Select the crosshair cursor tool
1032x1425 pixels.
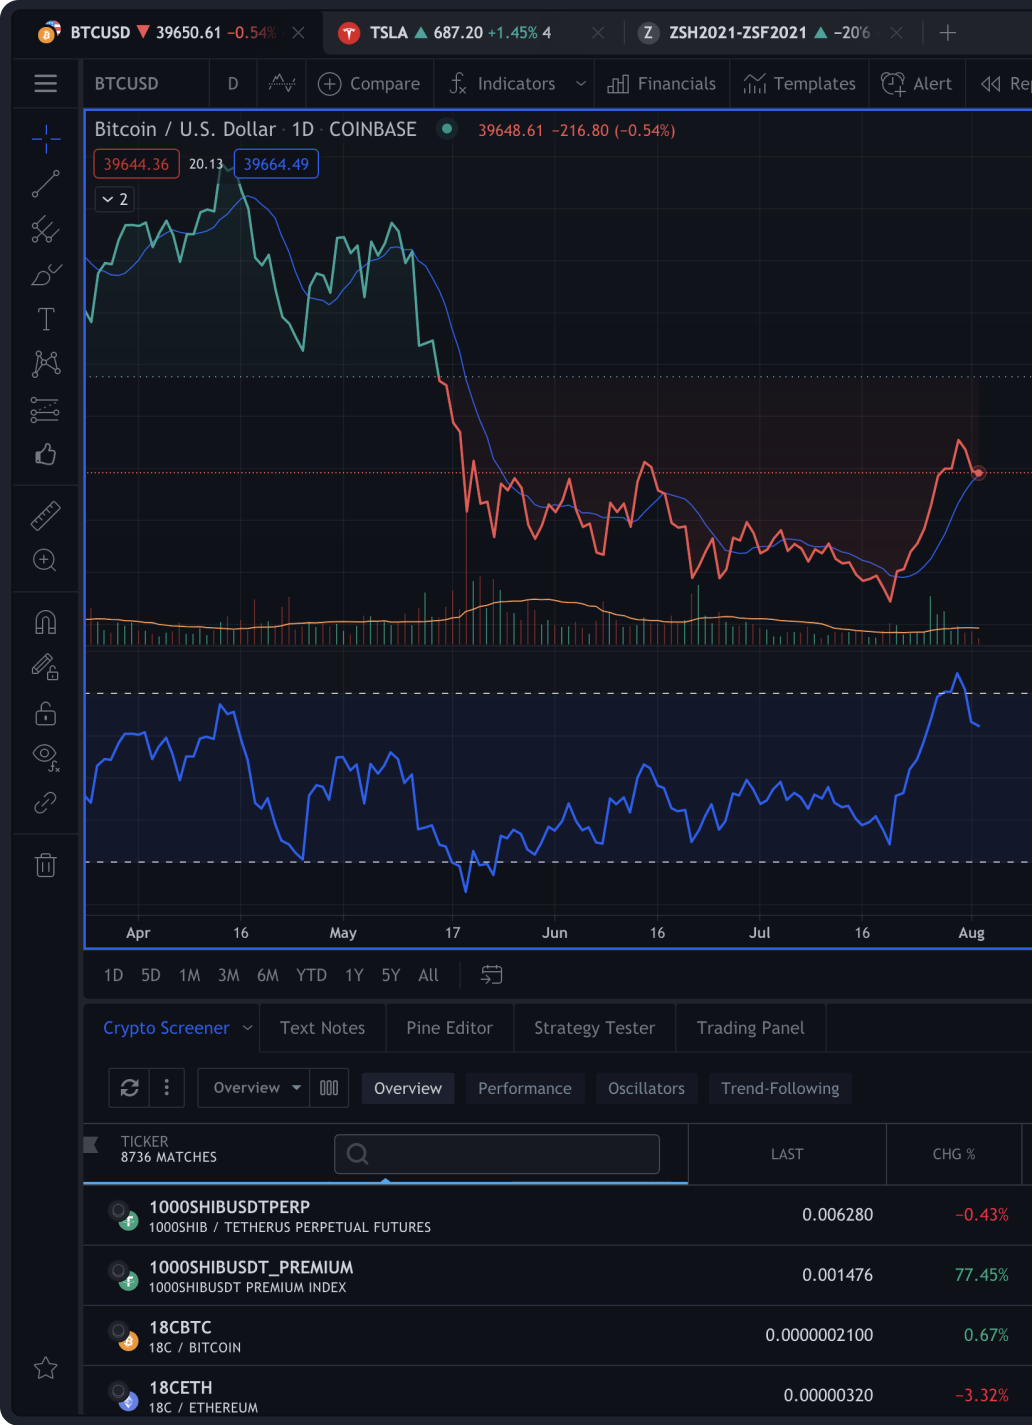point(45,139)
